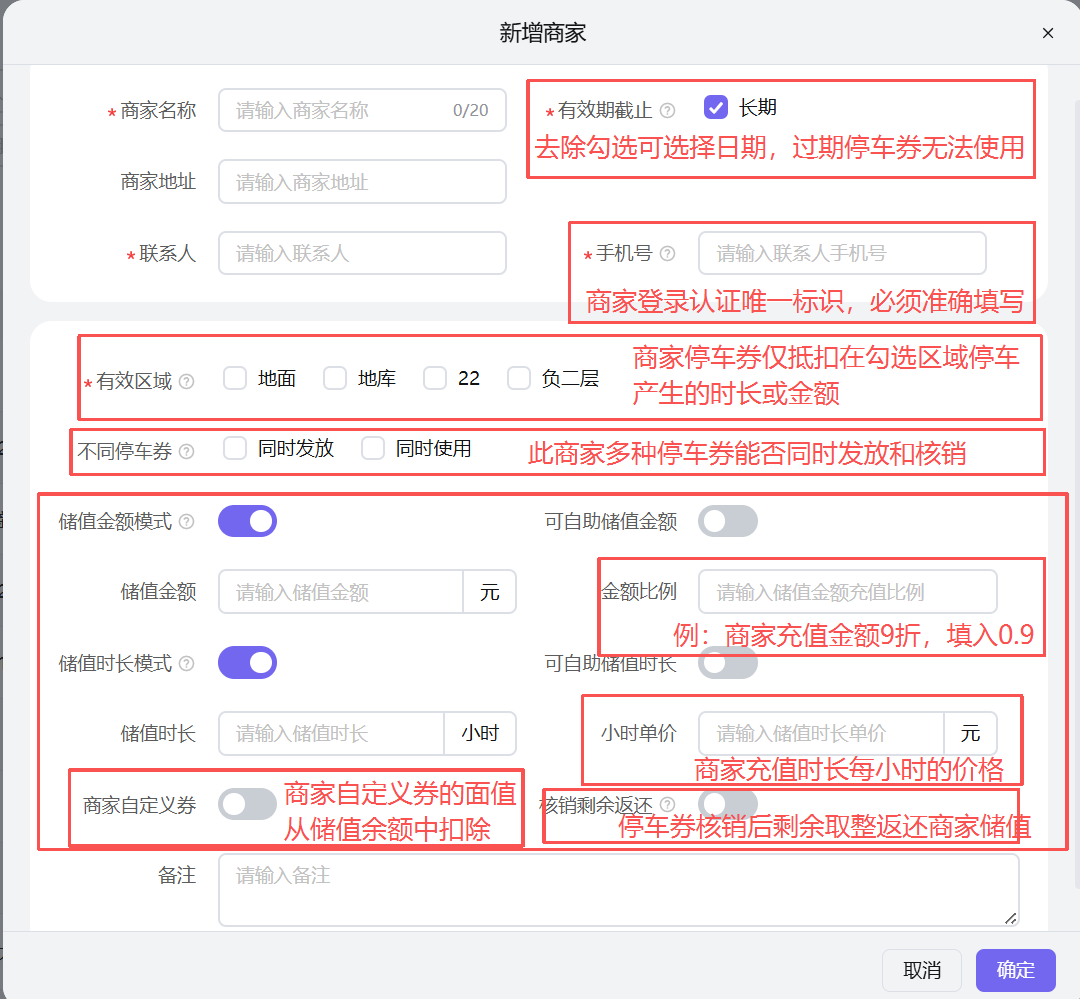Turn off the 储值金额模式 switch
The image size is (1080, 999).
point(247,520)
